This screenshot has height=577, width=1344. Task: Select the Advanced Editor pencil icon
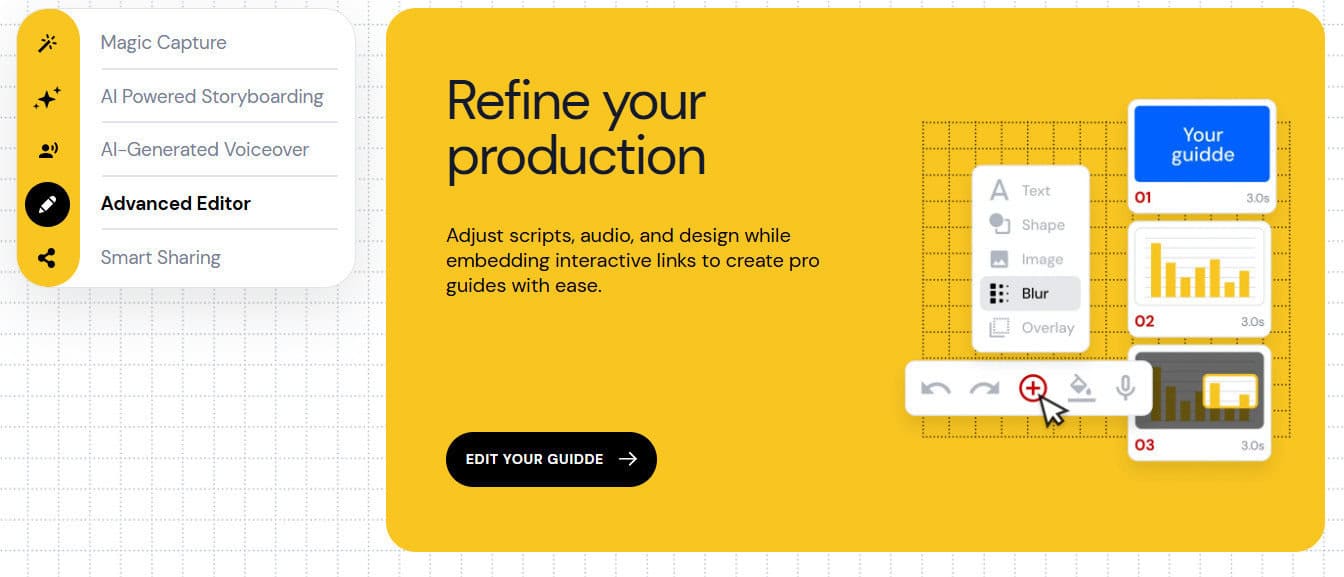click(x=47, y=204)
